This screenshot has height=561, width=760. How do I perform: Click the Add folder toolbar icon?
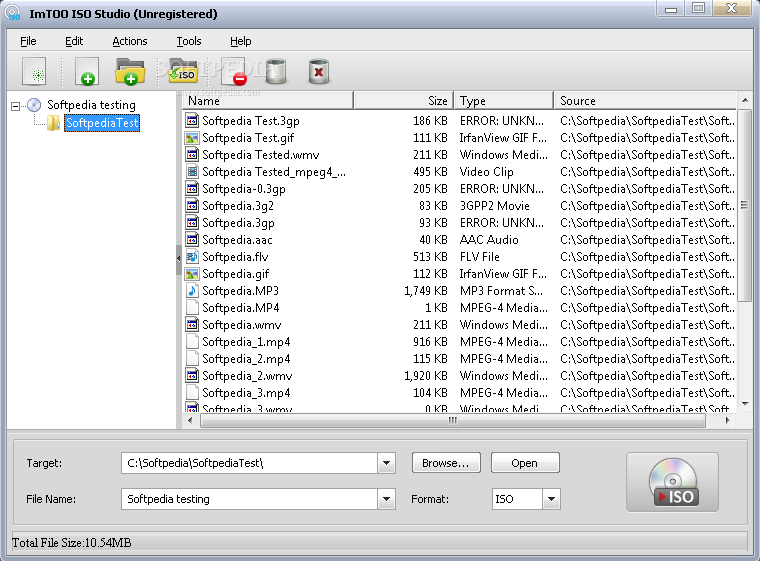pos(130,72)
